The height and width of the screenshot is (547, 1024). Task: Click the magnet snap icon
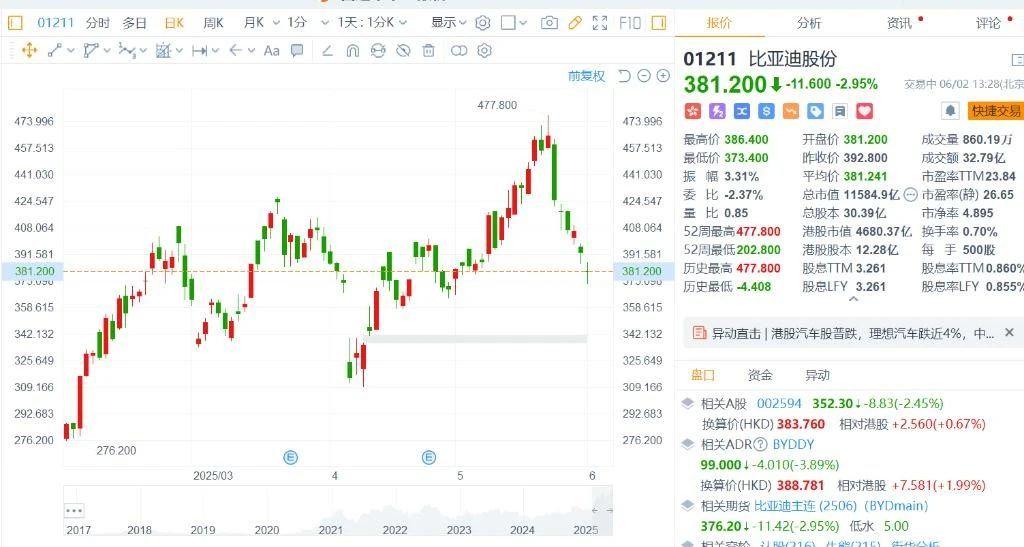click(351, 50)
